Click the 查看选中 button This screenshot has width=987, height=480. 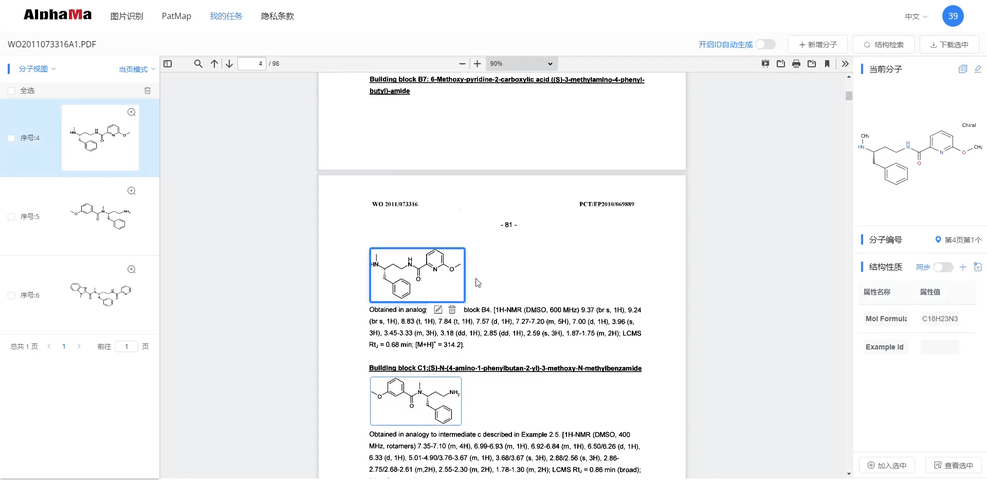[x=953, y=466]
